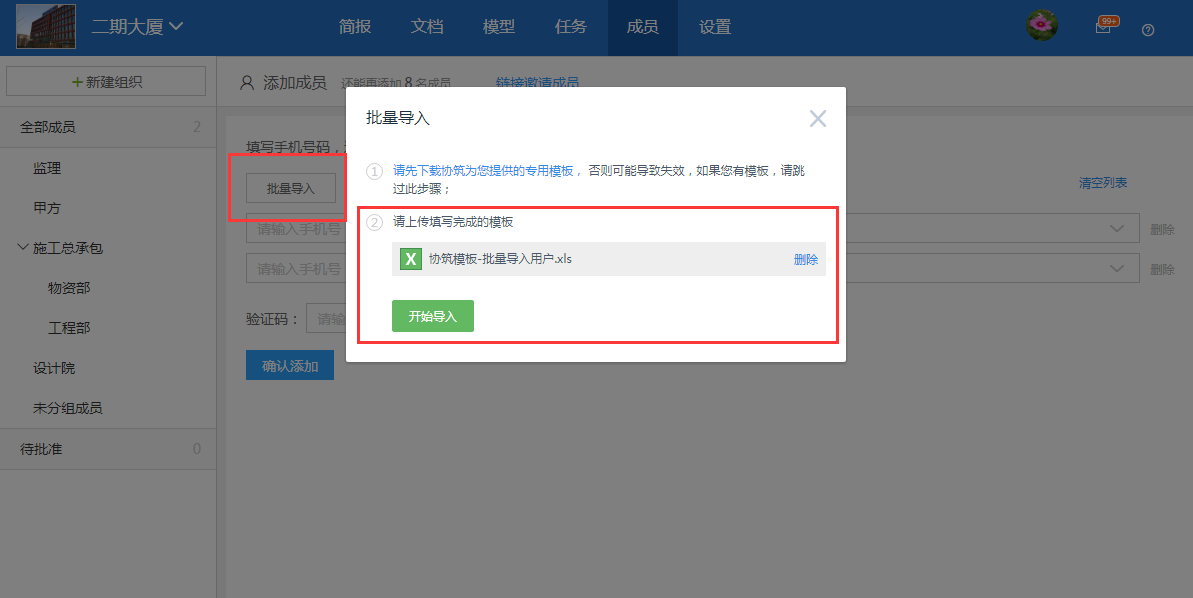Collapse the 施工总承包 group in the sidebar
1193x598 pixels.
pos(20,247)
